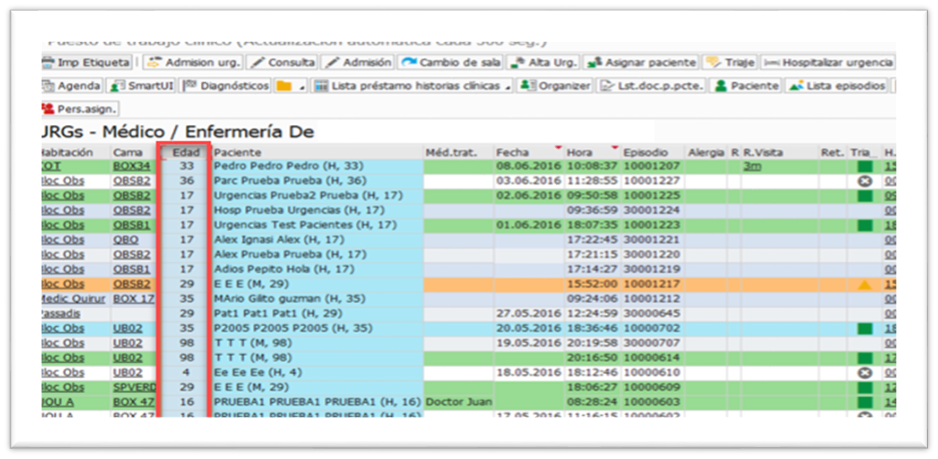Click the 3m R.Visita link

pos(752,166)
